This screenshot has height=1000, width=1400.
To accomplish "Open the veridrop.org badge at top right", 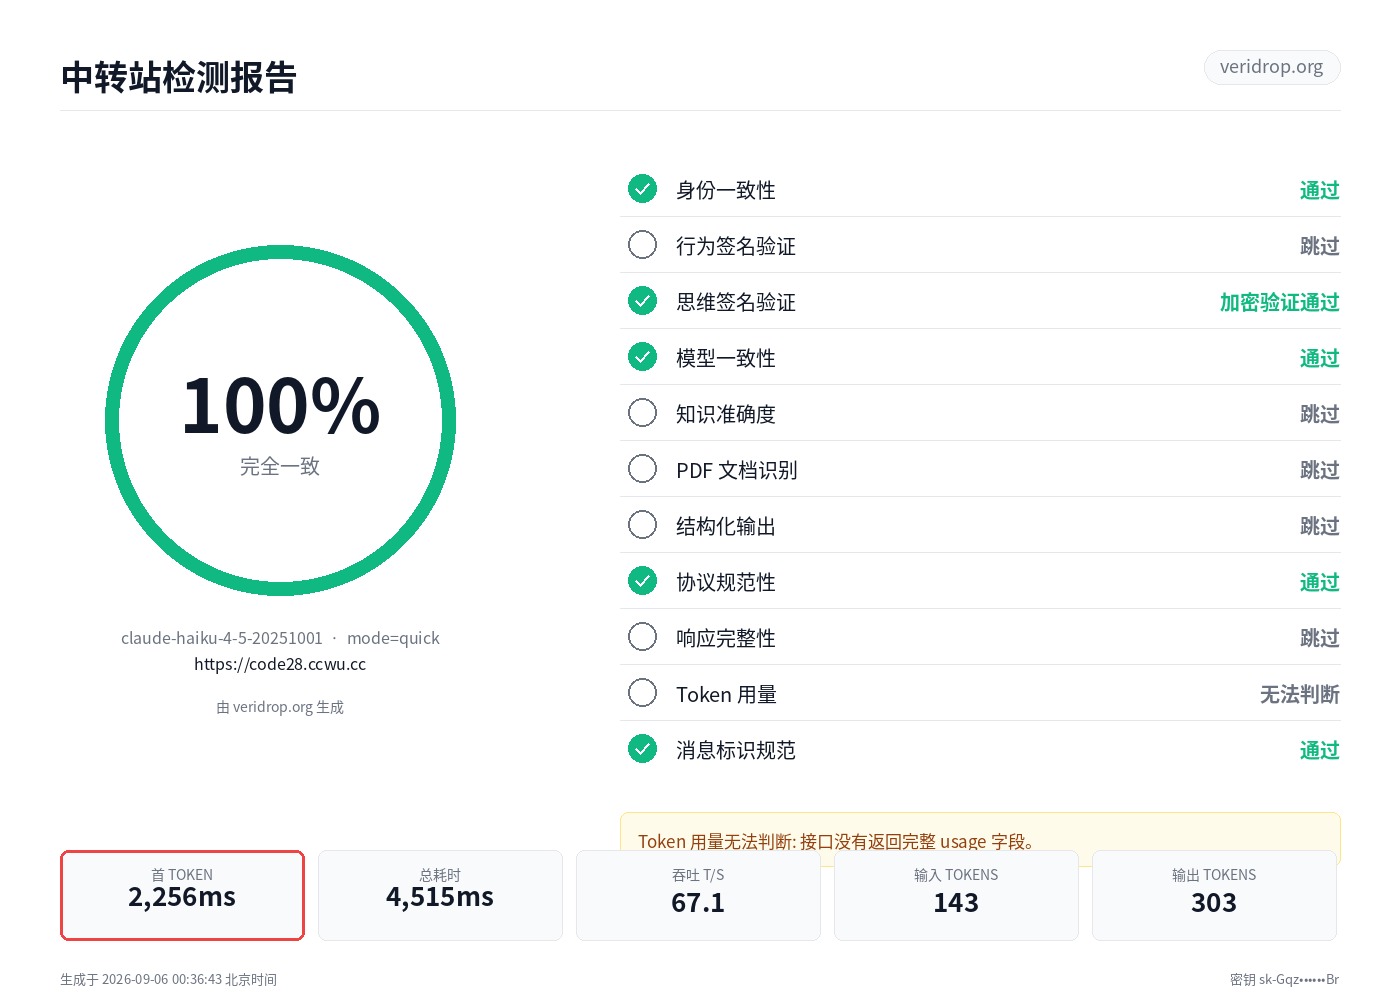I will pos(1271,67).
